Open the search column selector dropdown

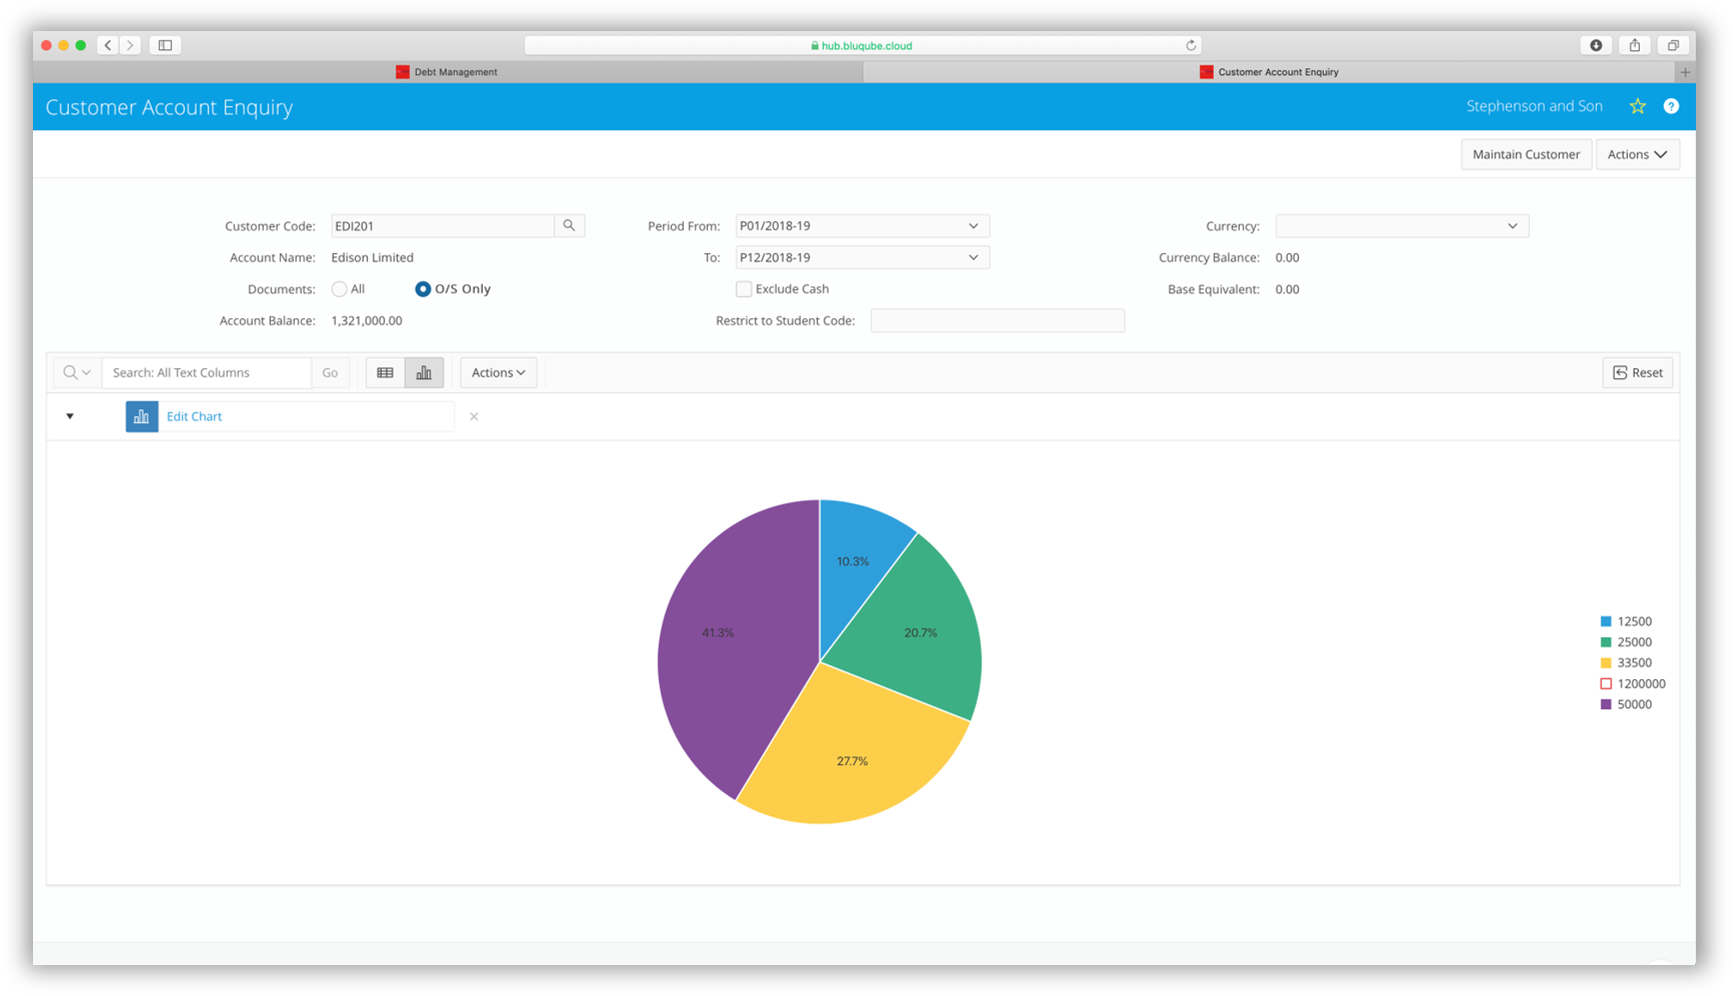(77, 373)
